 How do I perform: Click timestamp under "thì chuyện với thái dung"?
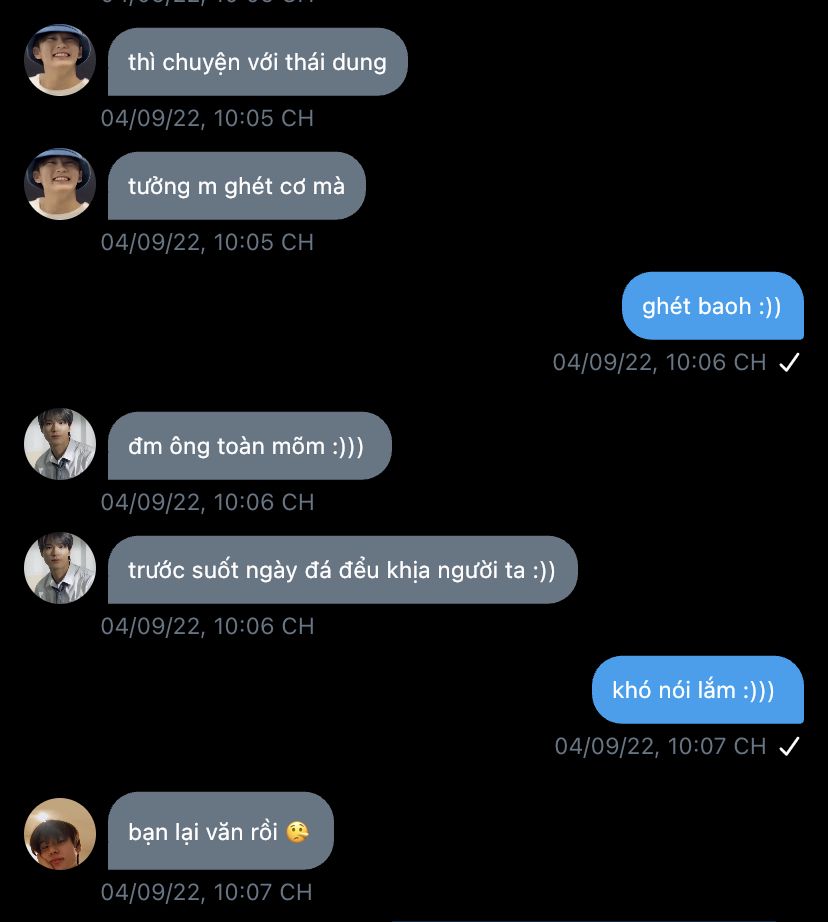click(x=207, y=119)
